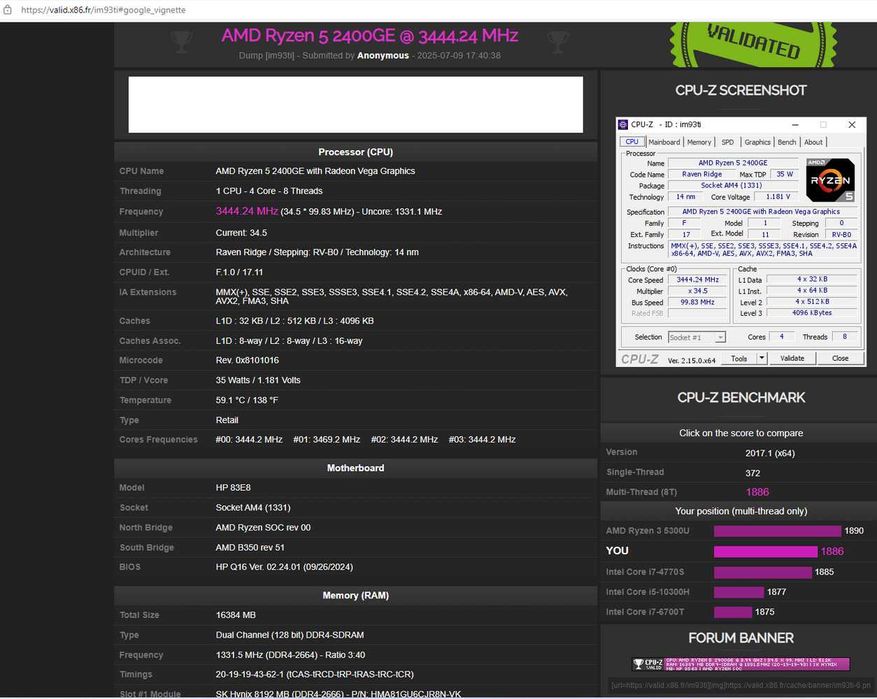Click the Threads count field showing 8

point(844,337)
